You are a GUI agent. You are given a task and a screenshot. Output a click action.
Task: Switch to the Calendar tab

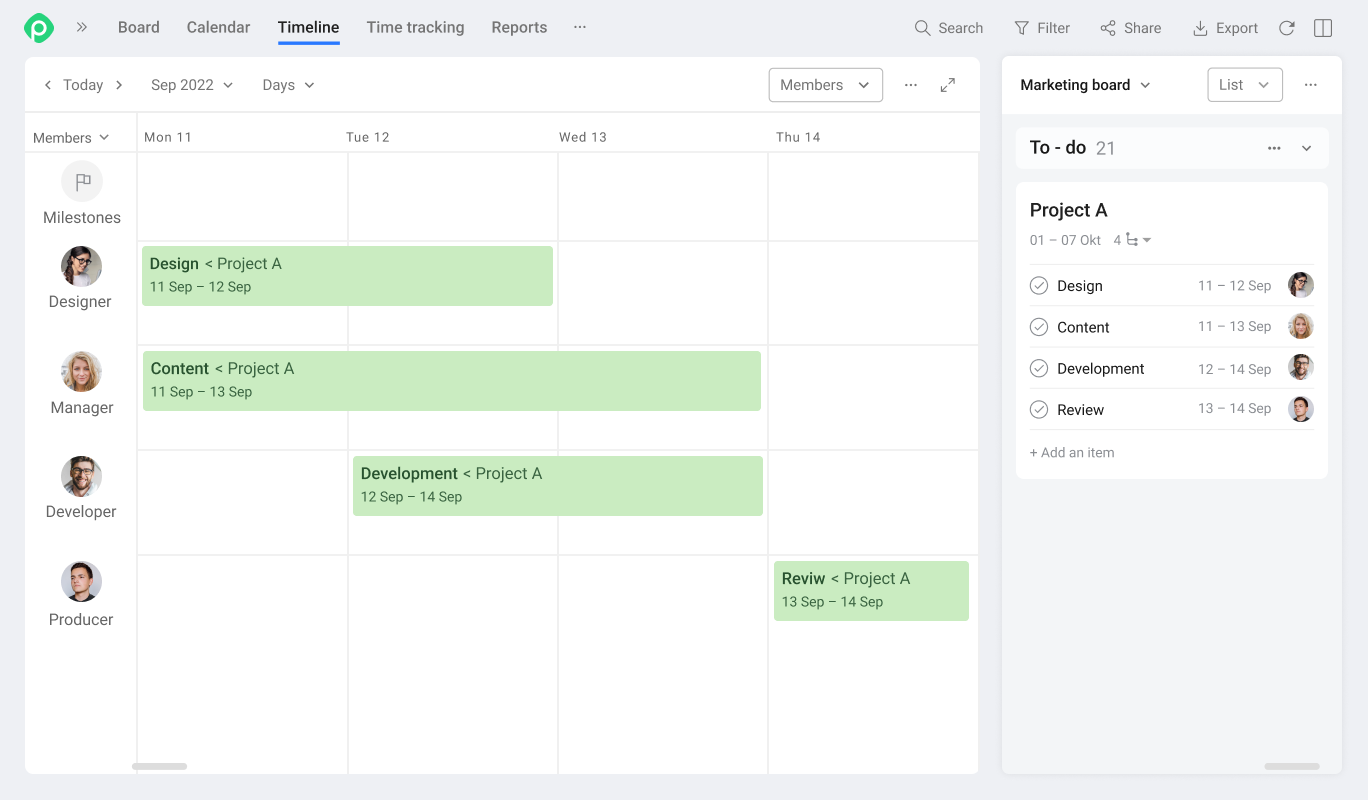tap(218, 28)
